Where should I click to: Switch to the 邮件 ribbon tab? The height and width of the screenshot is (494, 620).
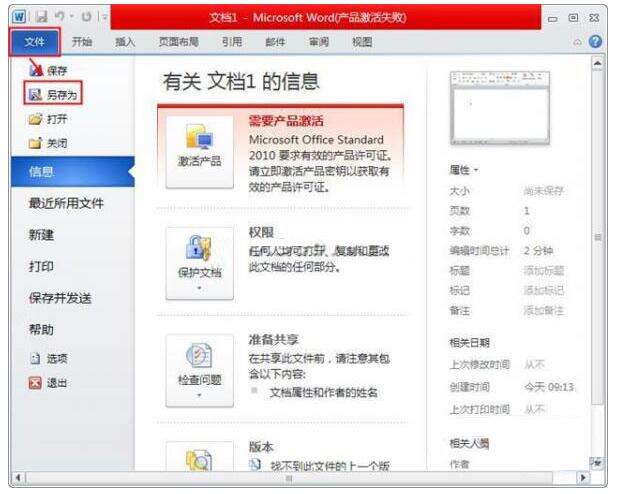[275, 42]
